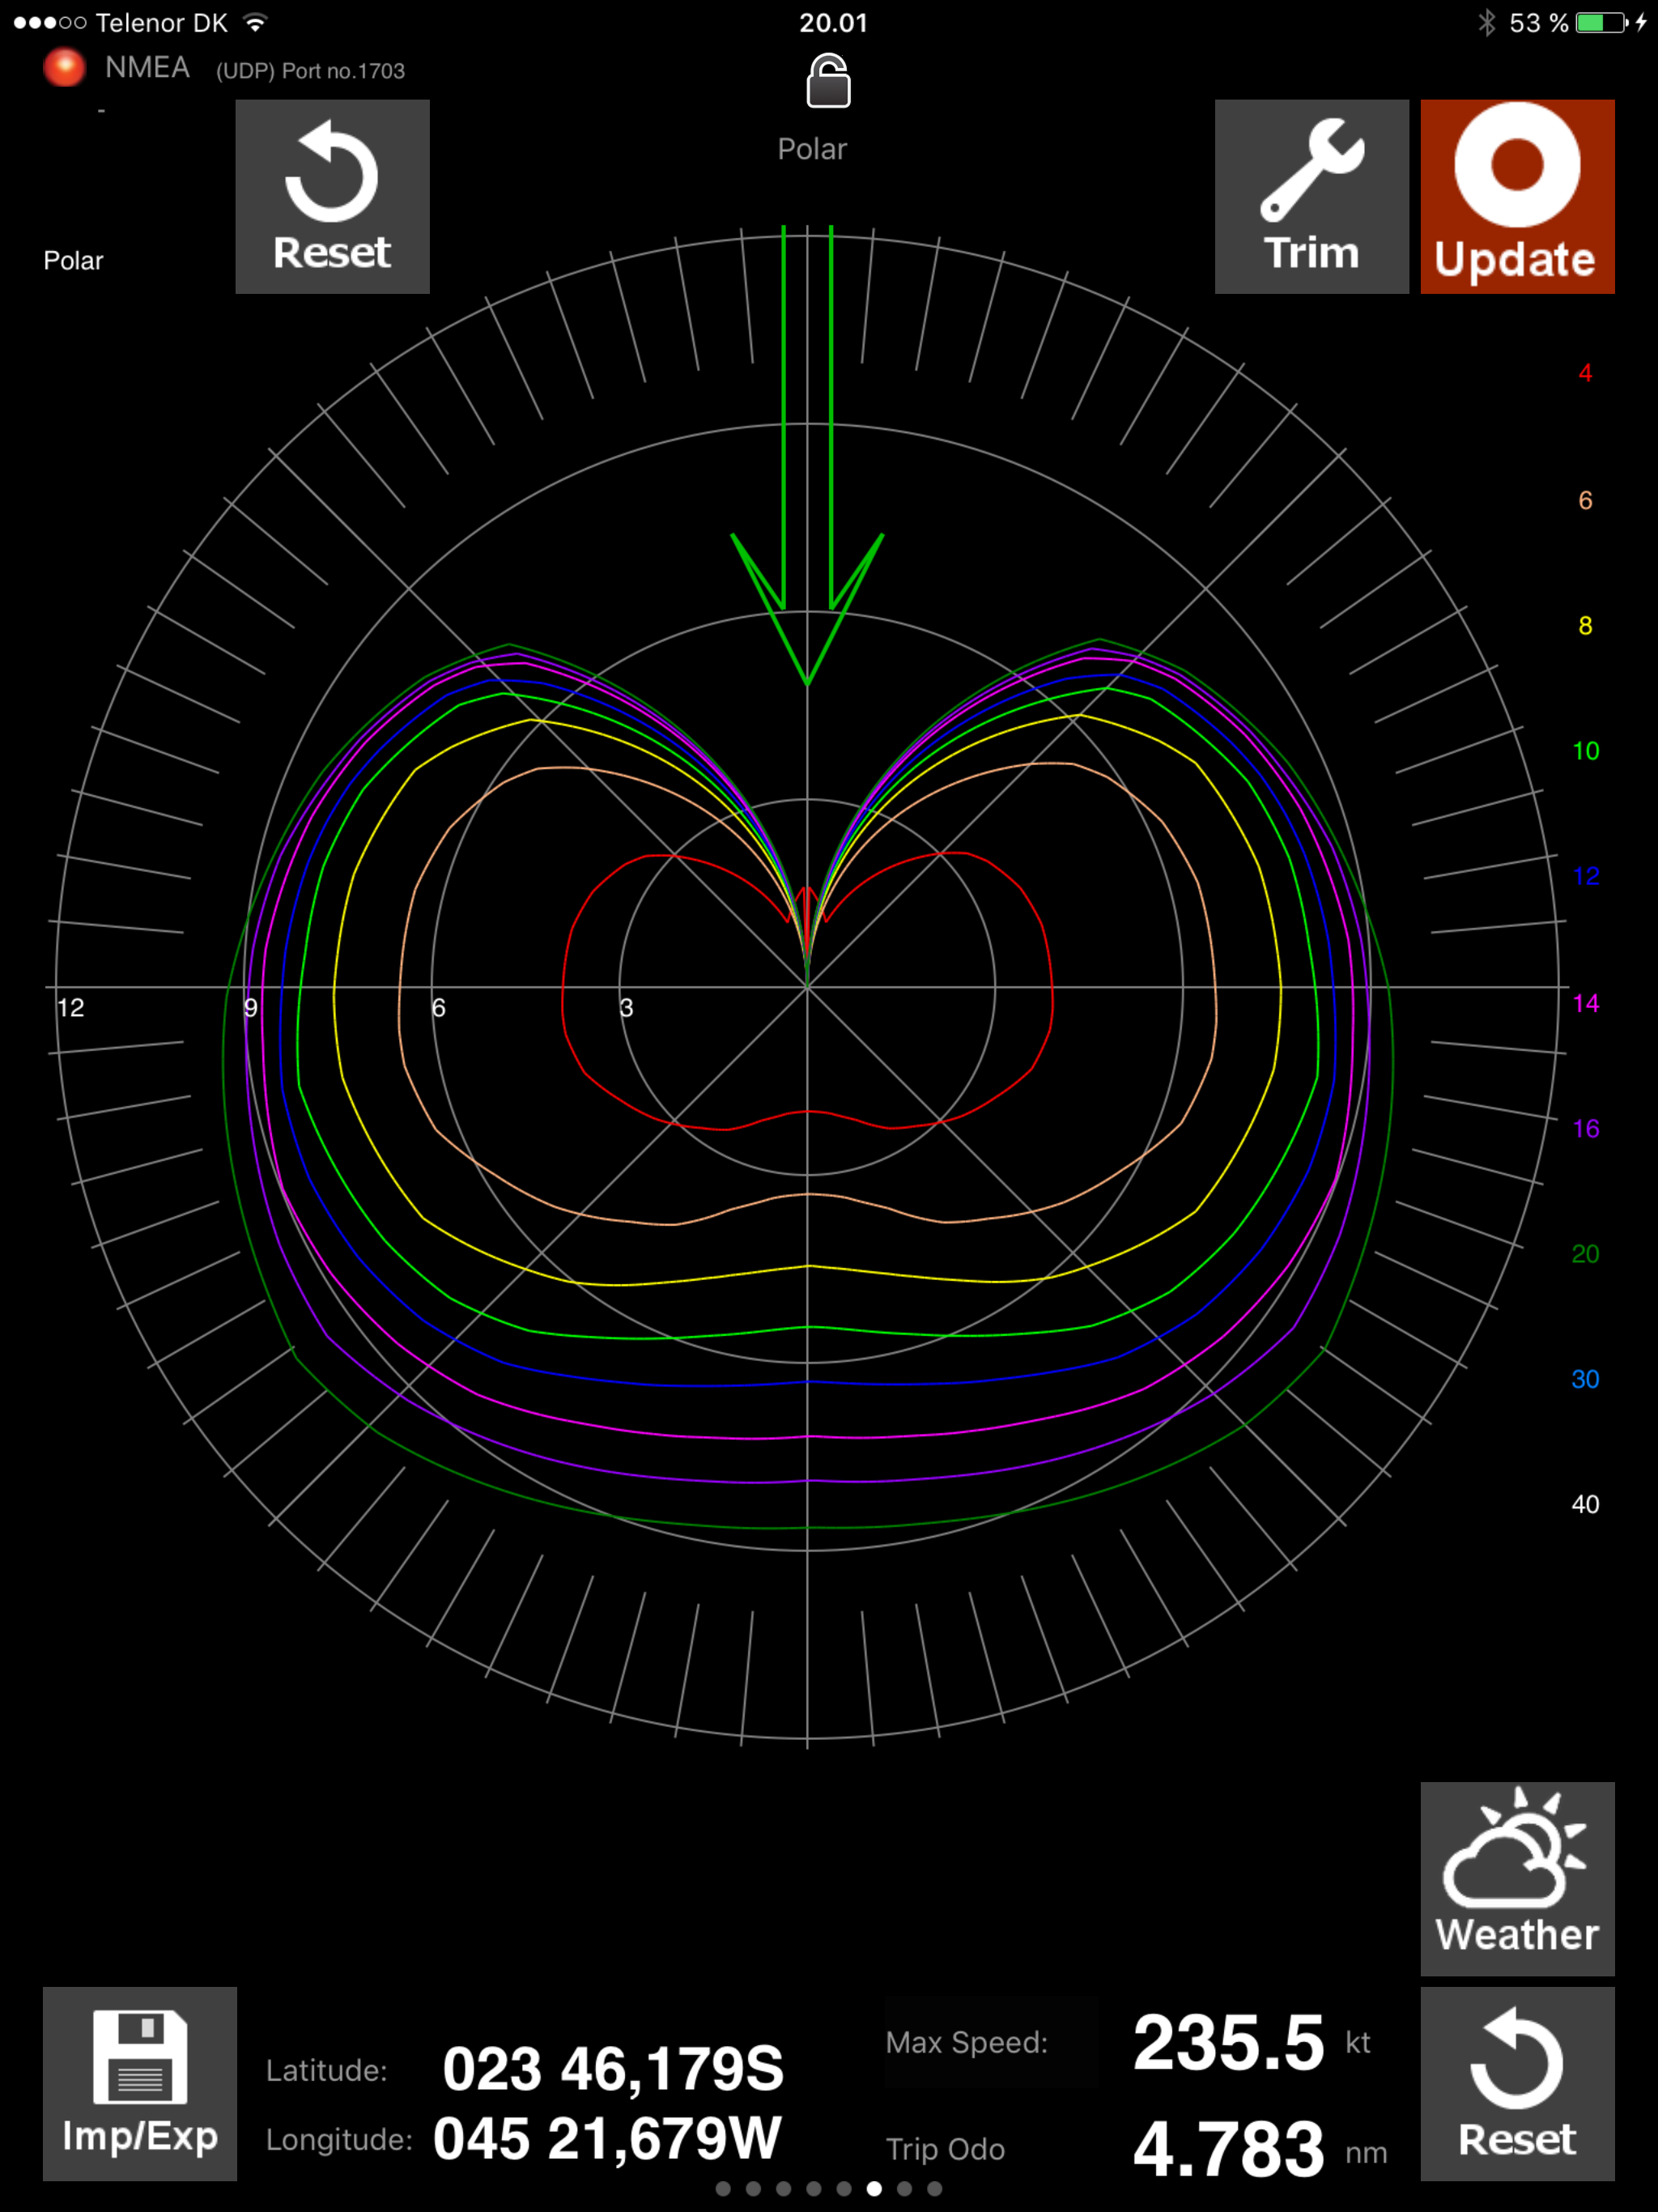This screenshot has height=2212, width=1658.
Task: Select wind speed 40 in legend
Action: [x=1585, y=1504]
